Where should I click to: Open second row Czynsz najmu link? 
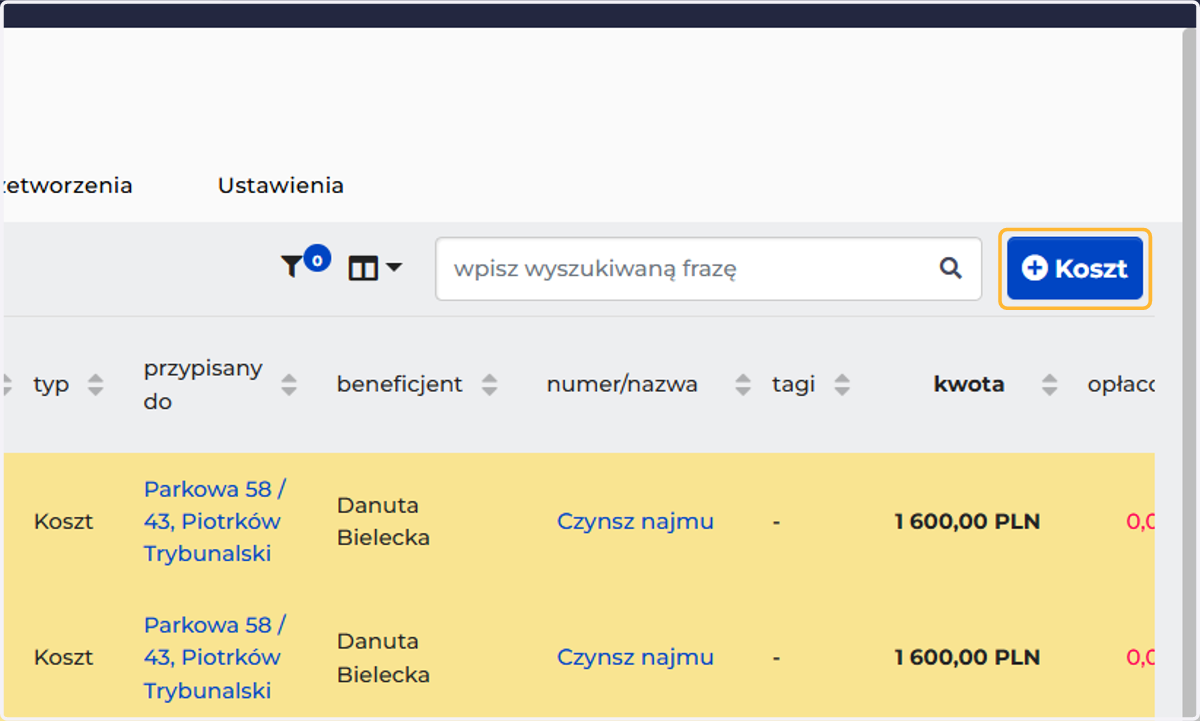click(635, 657)
